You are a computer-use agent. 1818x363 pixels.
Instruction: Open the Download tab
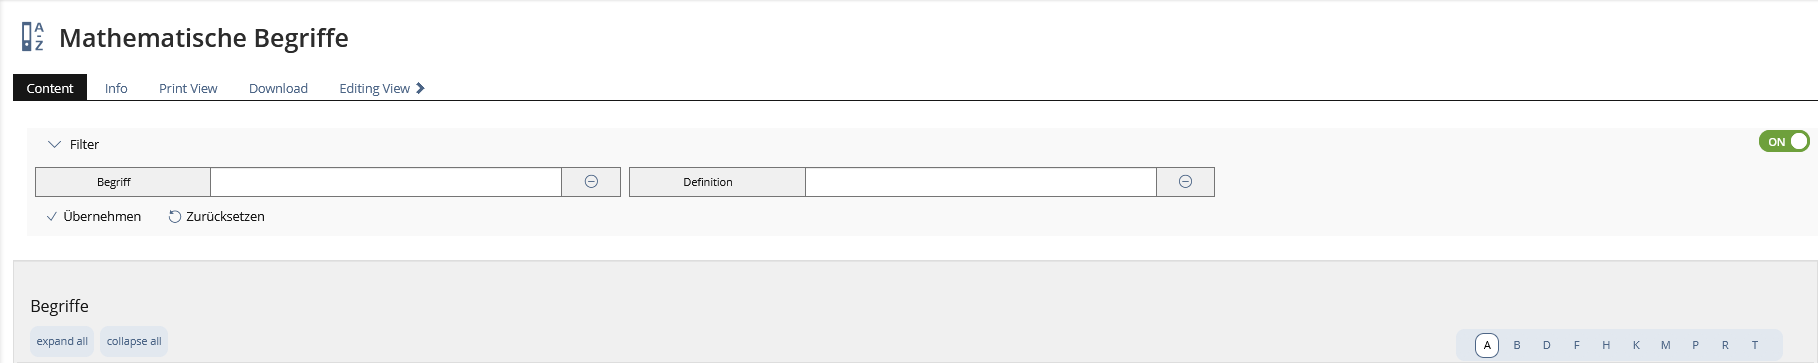(278, 88)
